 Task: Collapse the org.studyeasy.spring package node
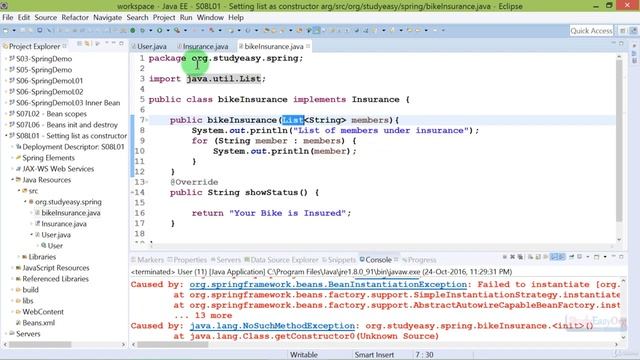coord(25,202)
